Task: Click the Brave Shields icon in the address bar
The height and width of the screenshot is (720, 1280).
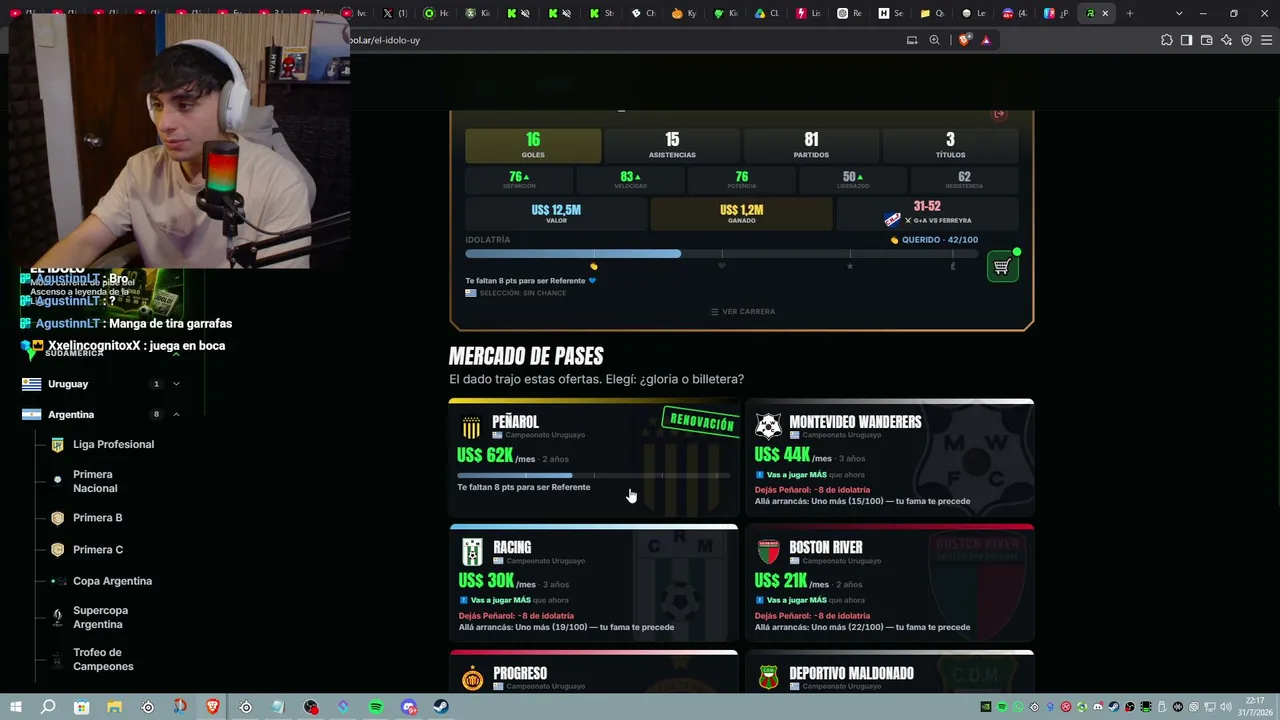Action: coord(964,40)
